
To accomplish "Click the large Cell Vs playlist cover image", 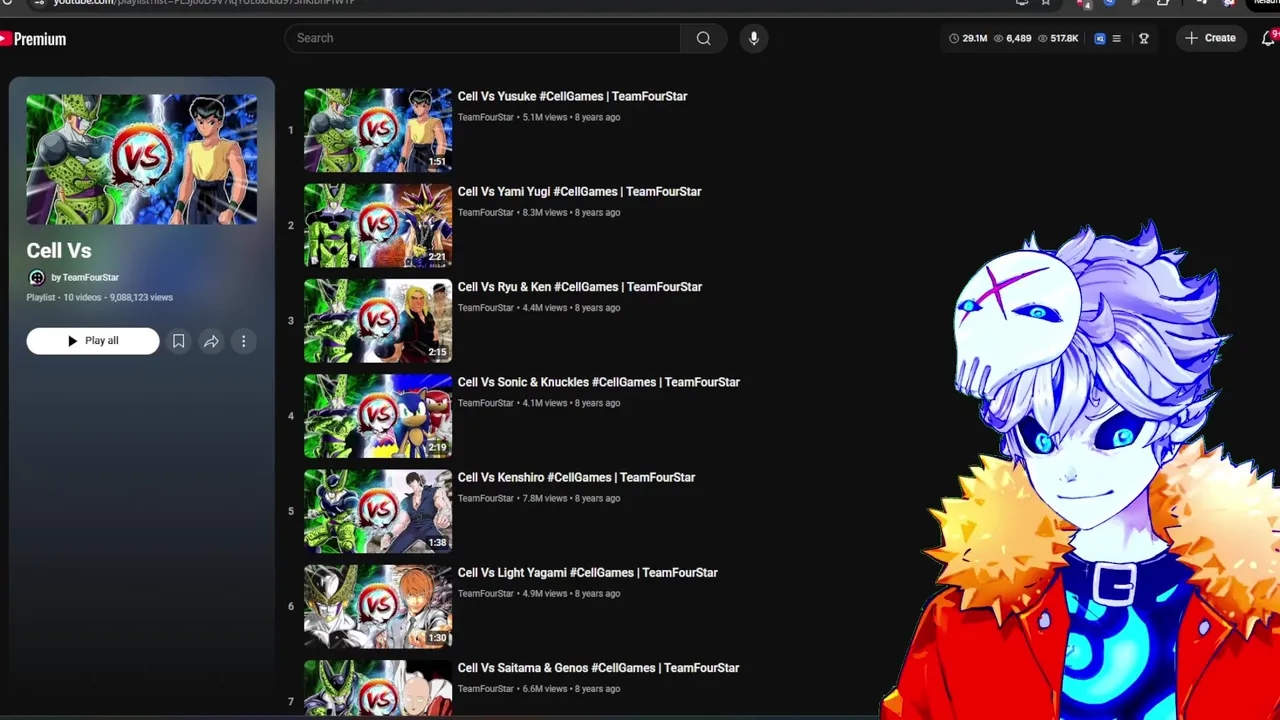I will [142, 159].
